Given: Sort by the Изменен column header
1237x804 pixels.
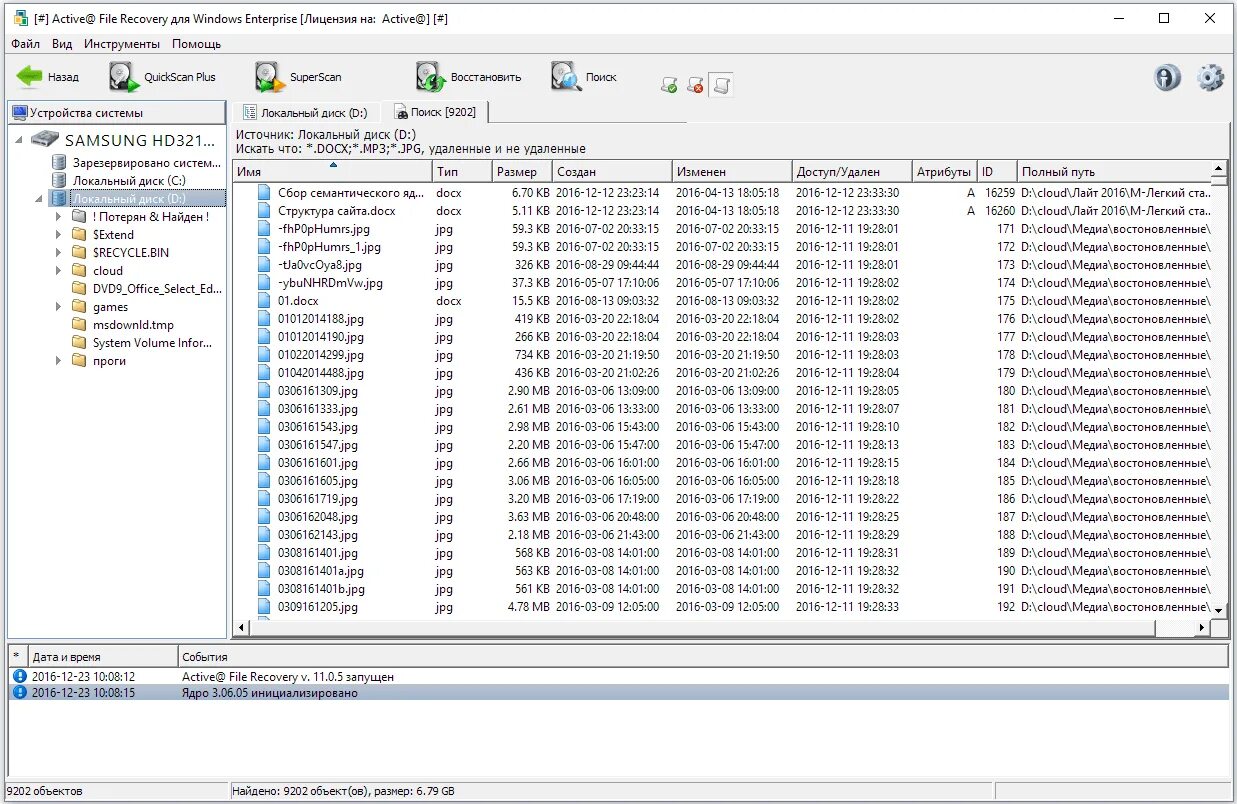Looking at the screenshot, I should pos(732,172).
